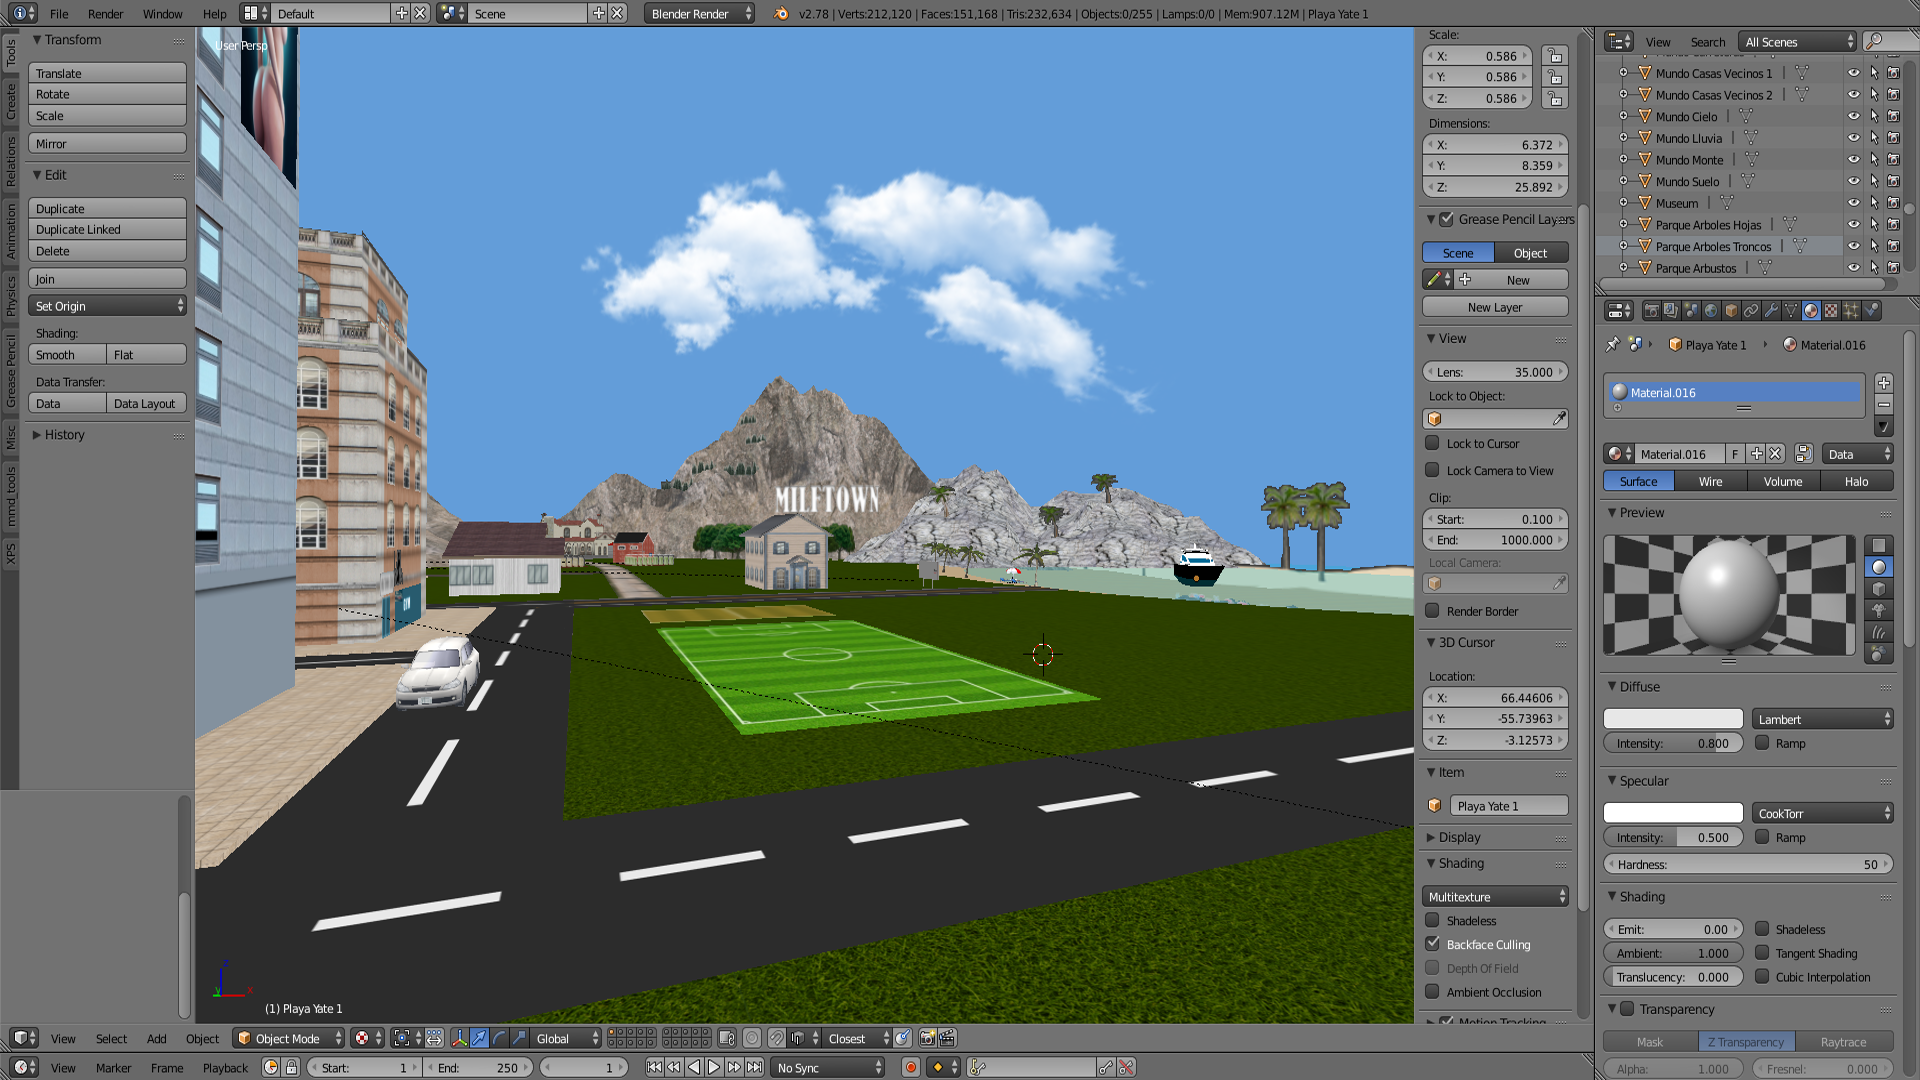Enable Lock Camera to View checkbox
This screenshot has width=1920, height=1080.
point(1432,470)
